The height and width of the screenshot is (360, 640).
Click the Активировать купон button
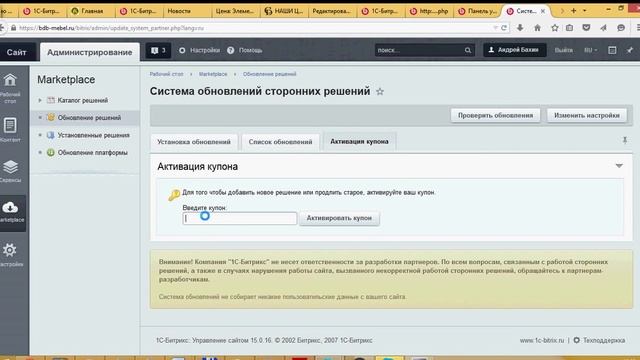[339, 218]
